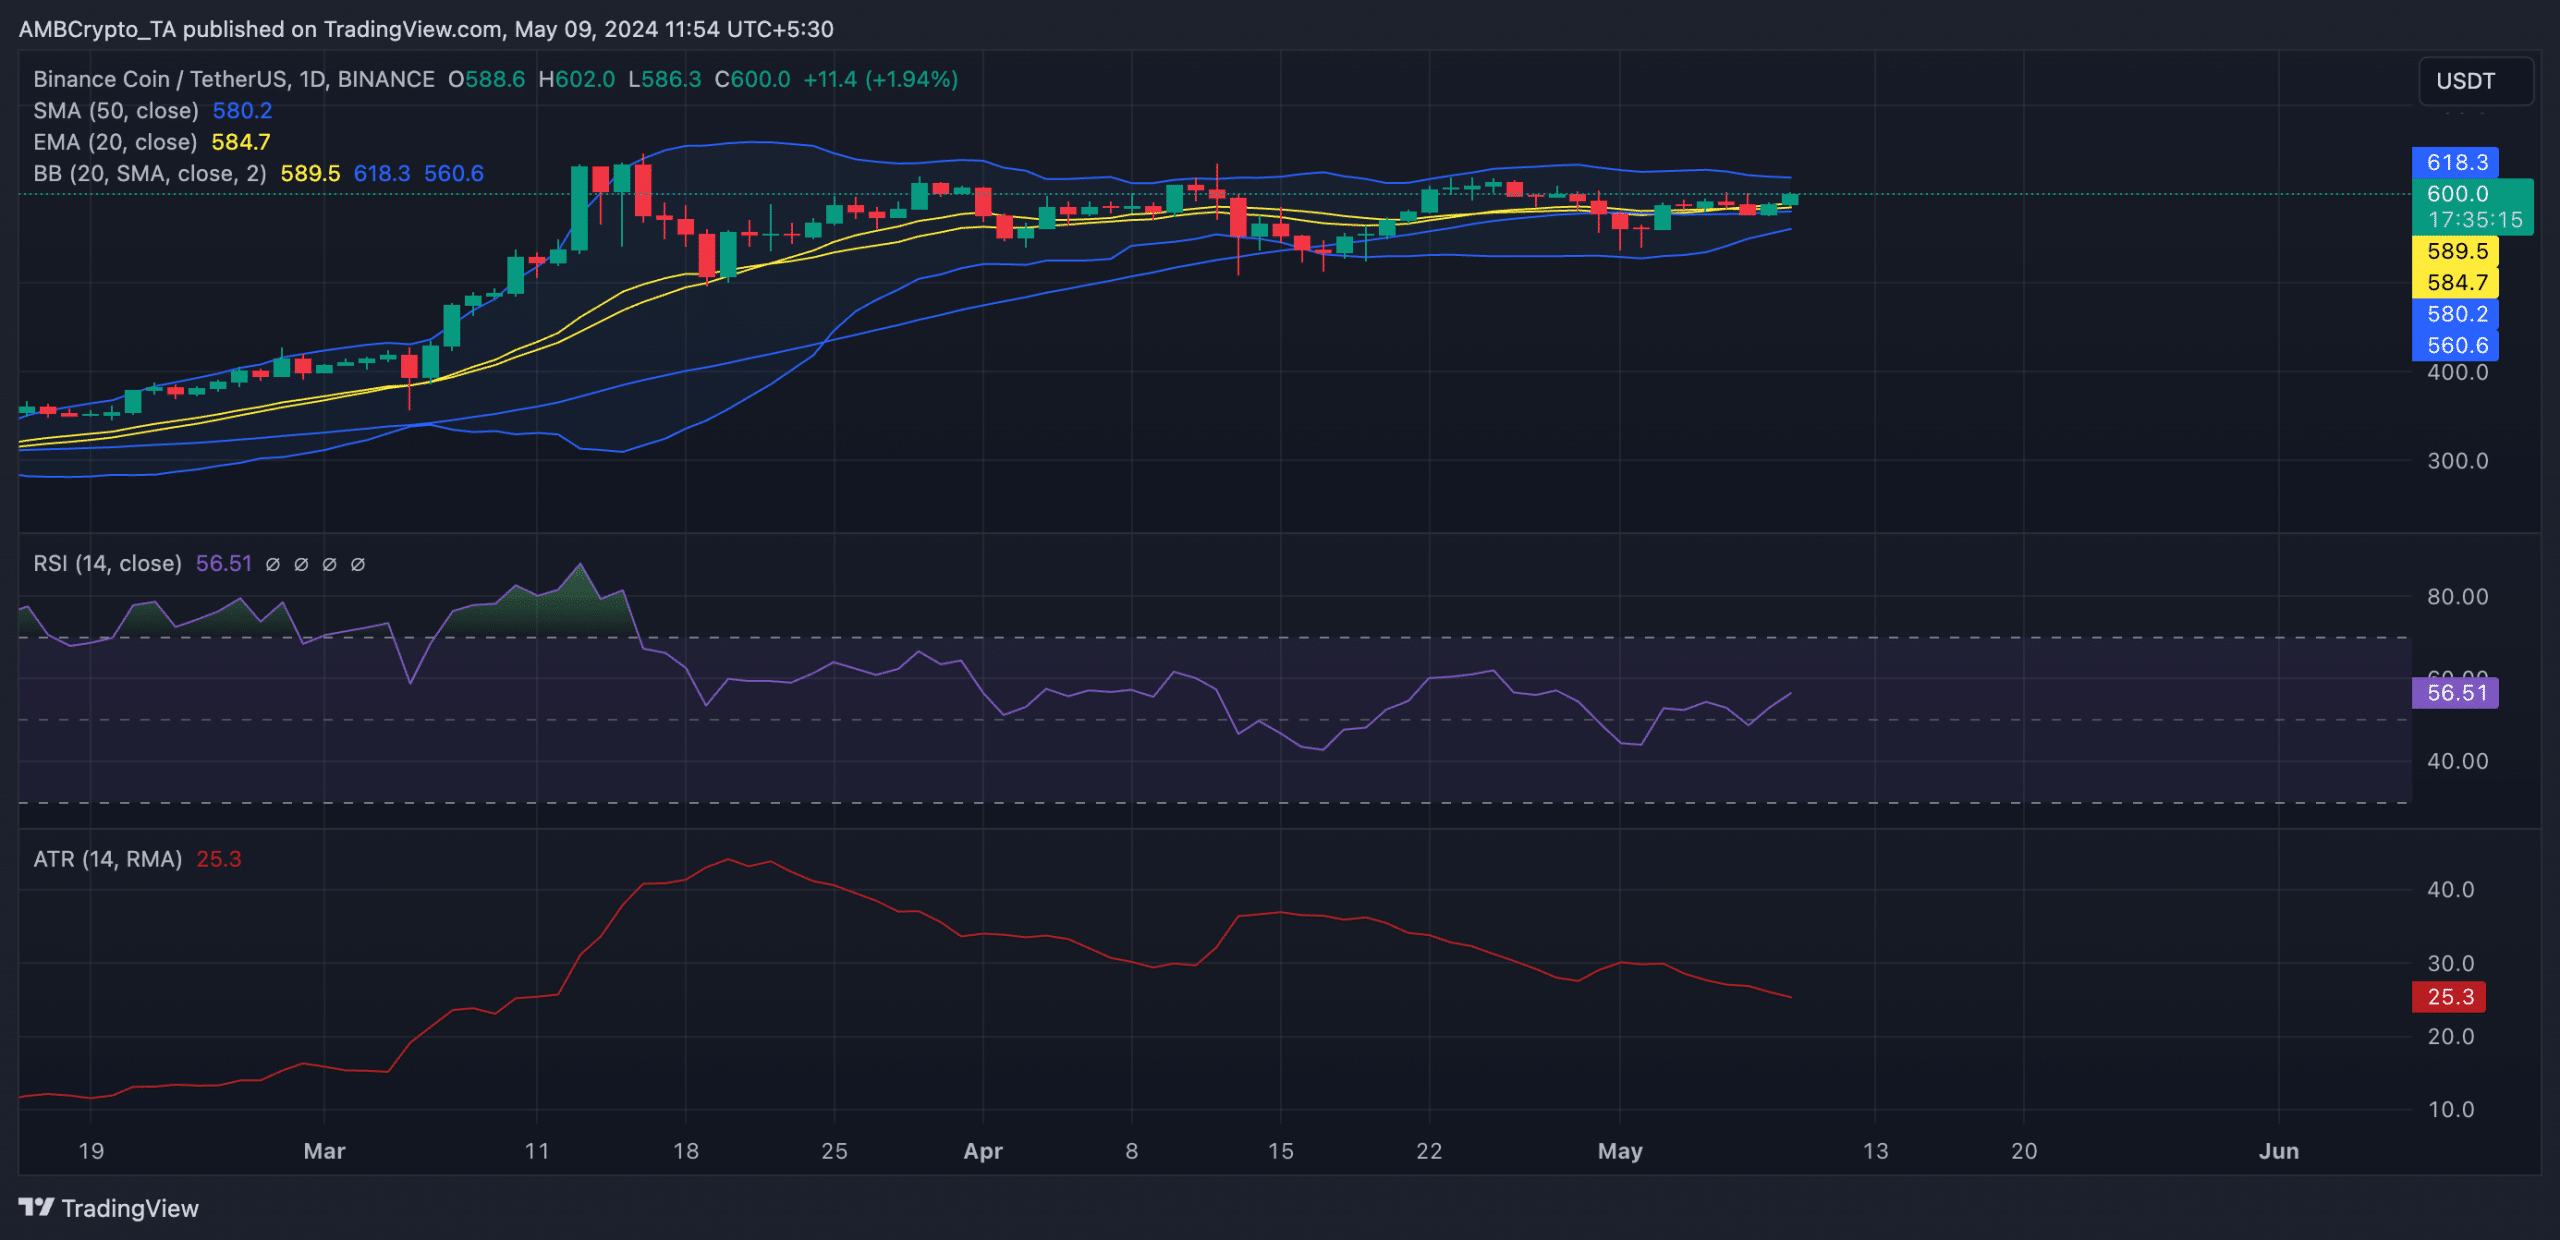Click the 18 date label on time axis
The height and width of the screenshot is (1240, 2560).
click(686, 1151)
